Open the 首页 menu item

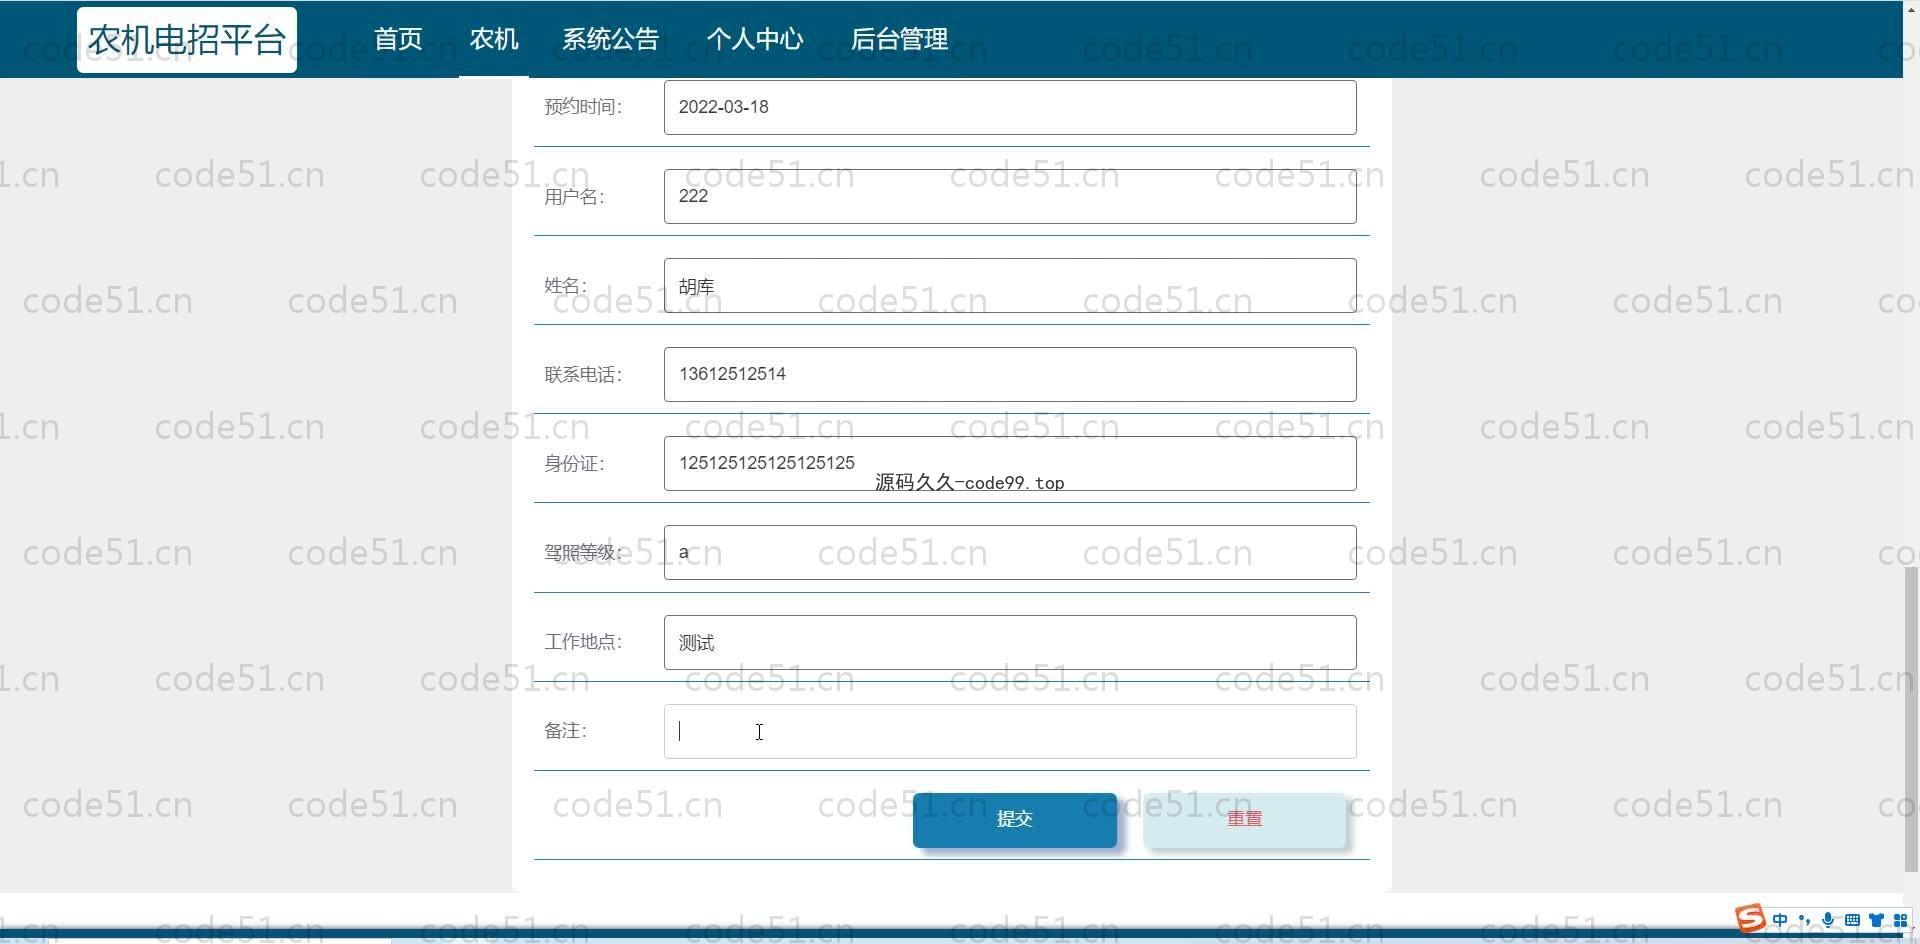[398, 39]
